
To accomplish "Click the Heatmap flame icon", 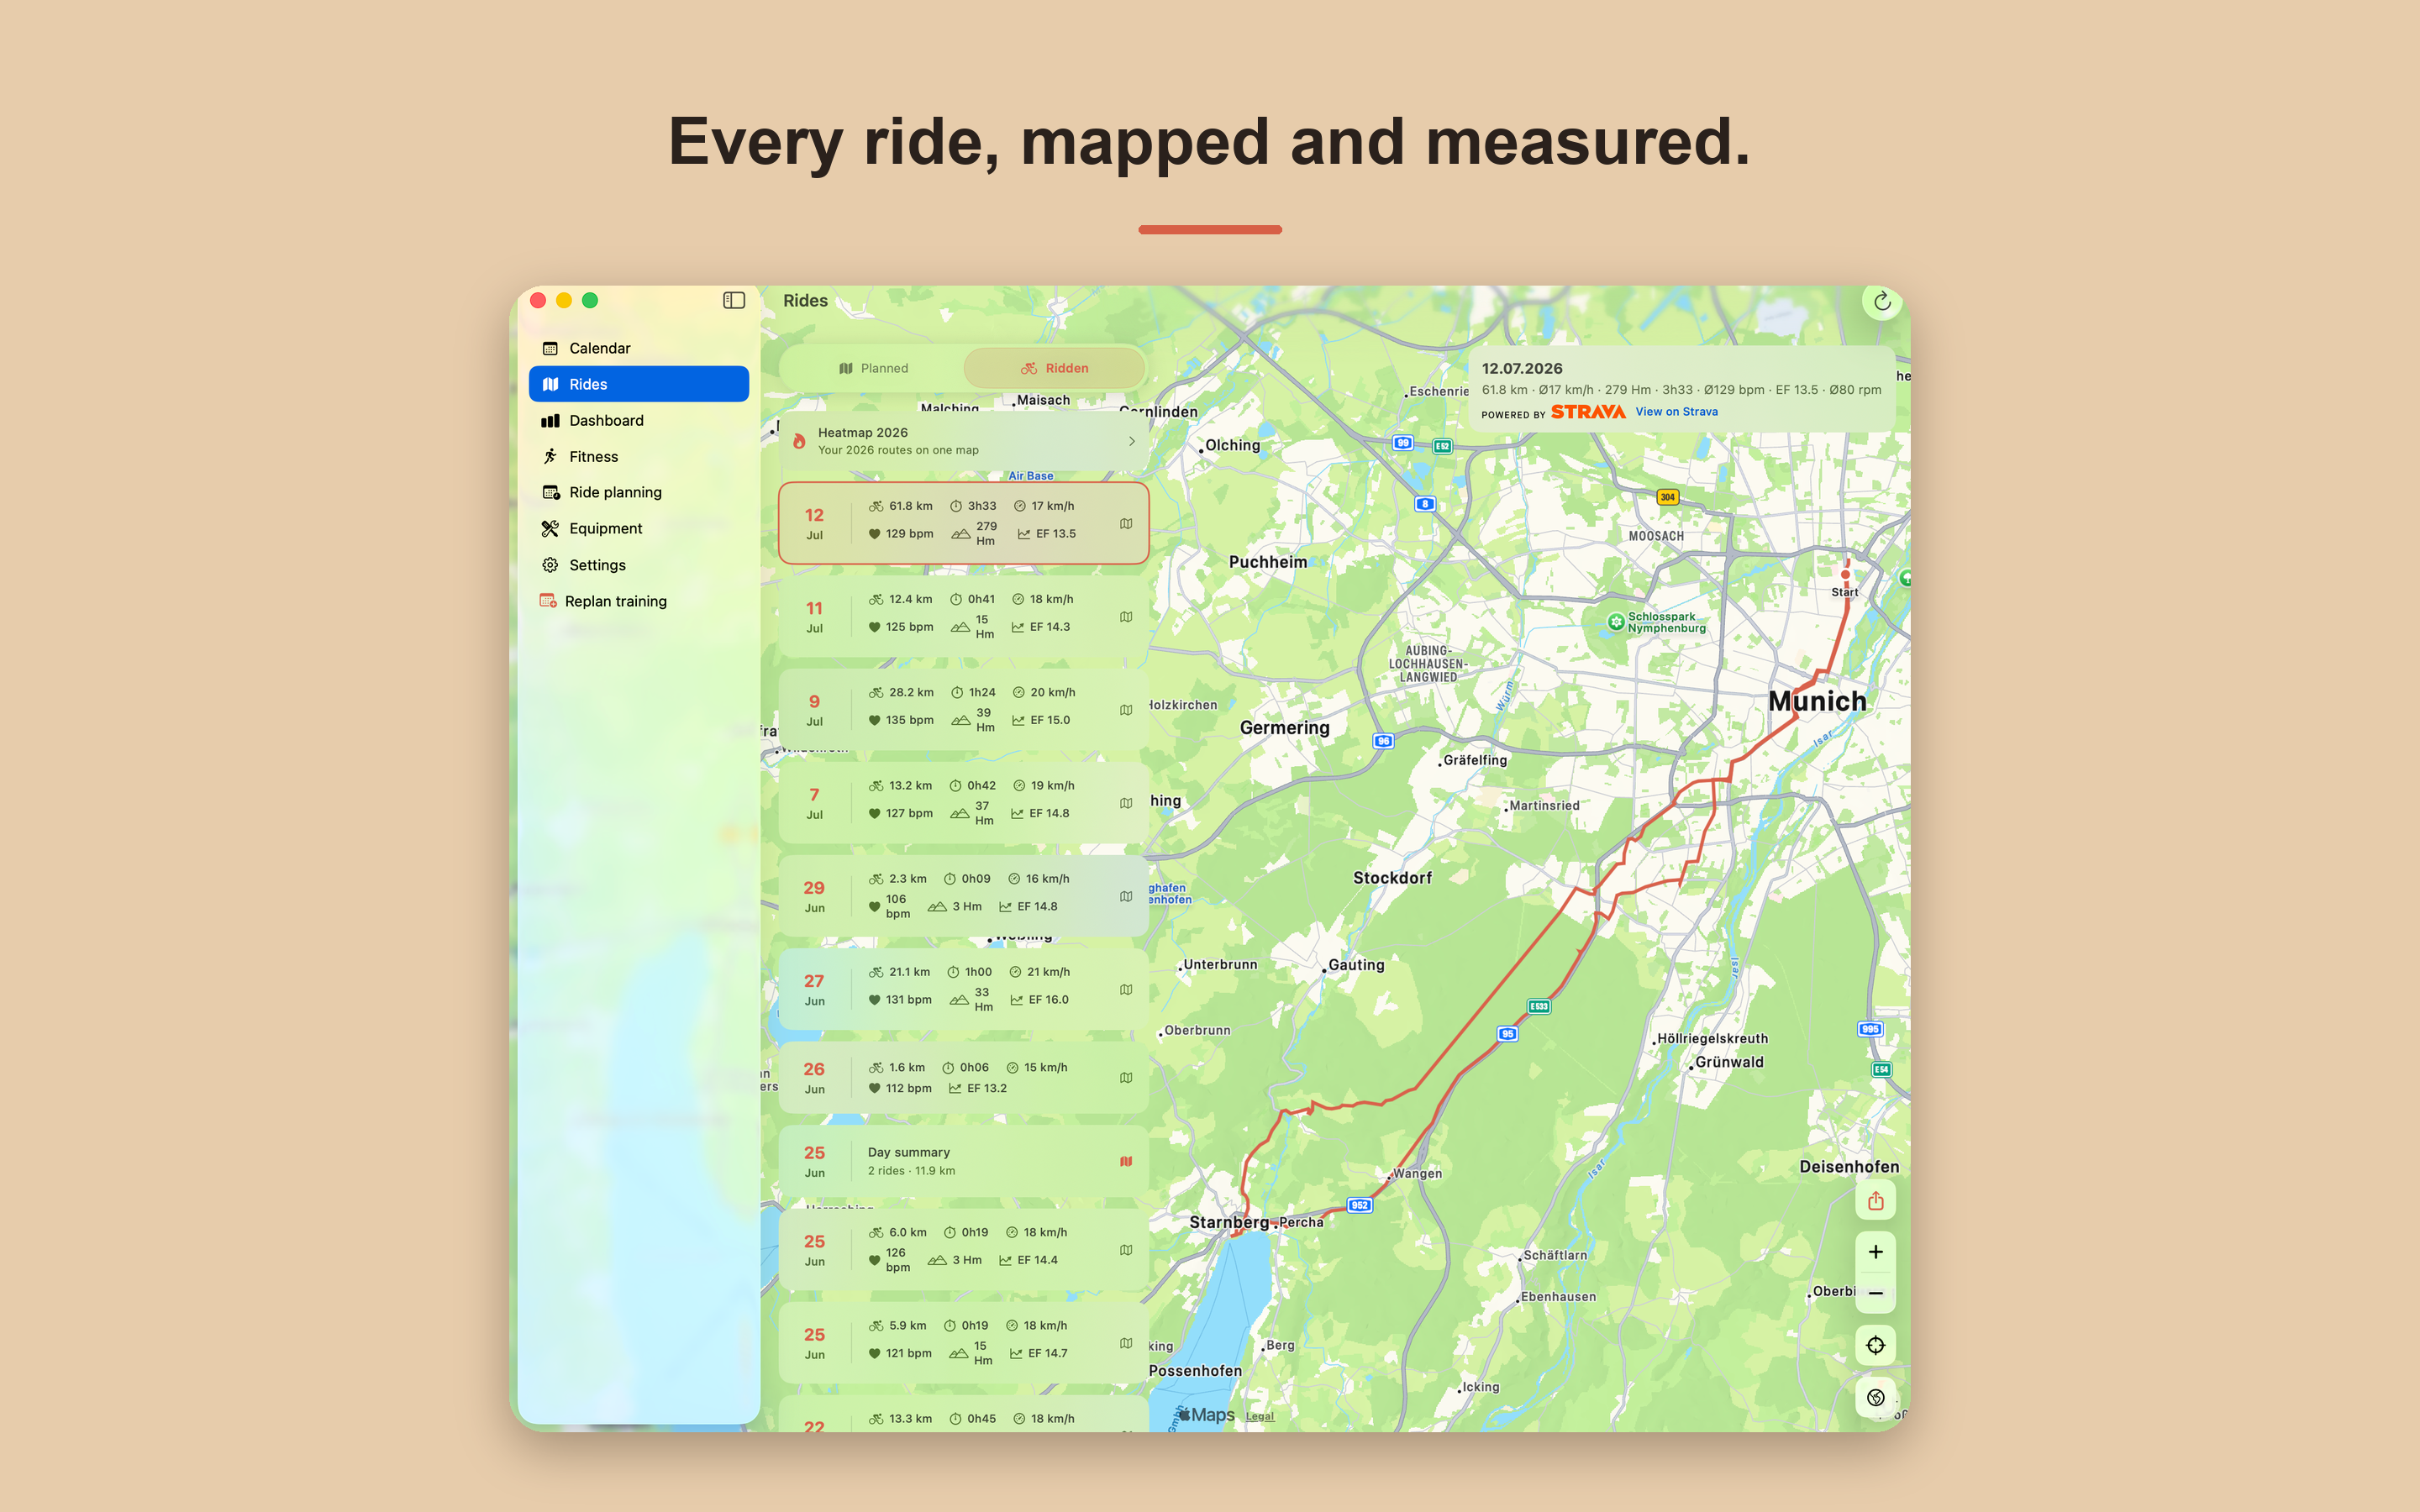I will click(x=799, y=441).
